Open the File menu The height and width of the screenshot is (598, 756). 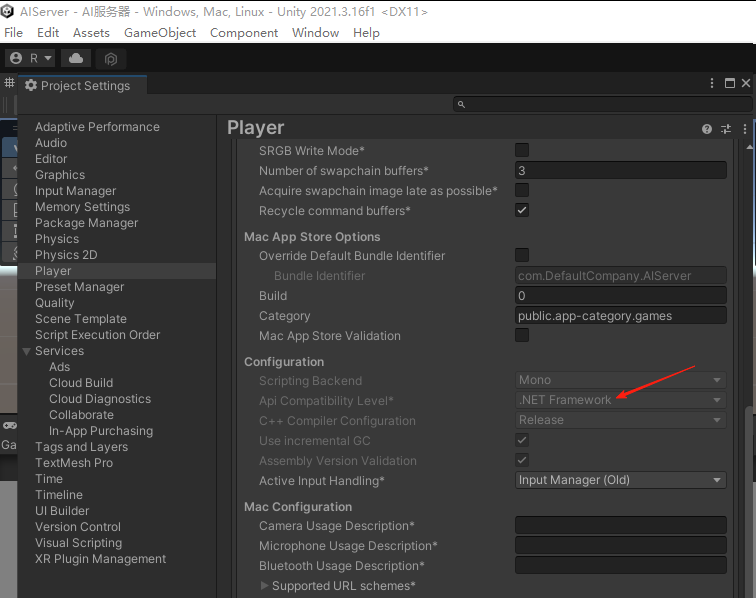pyautogui.click(x=14, y=33)
